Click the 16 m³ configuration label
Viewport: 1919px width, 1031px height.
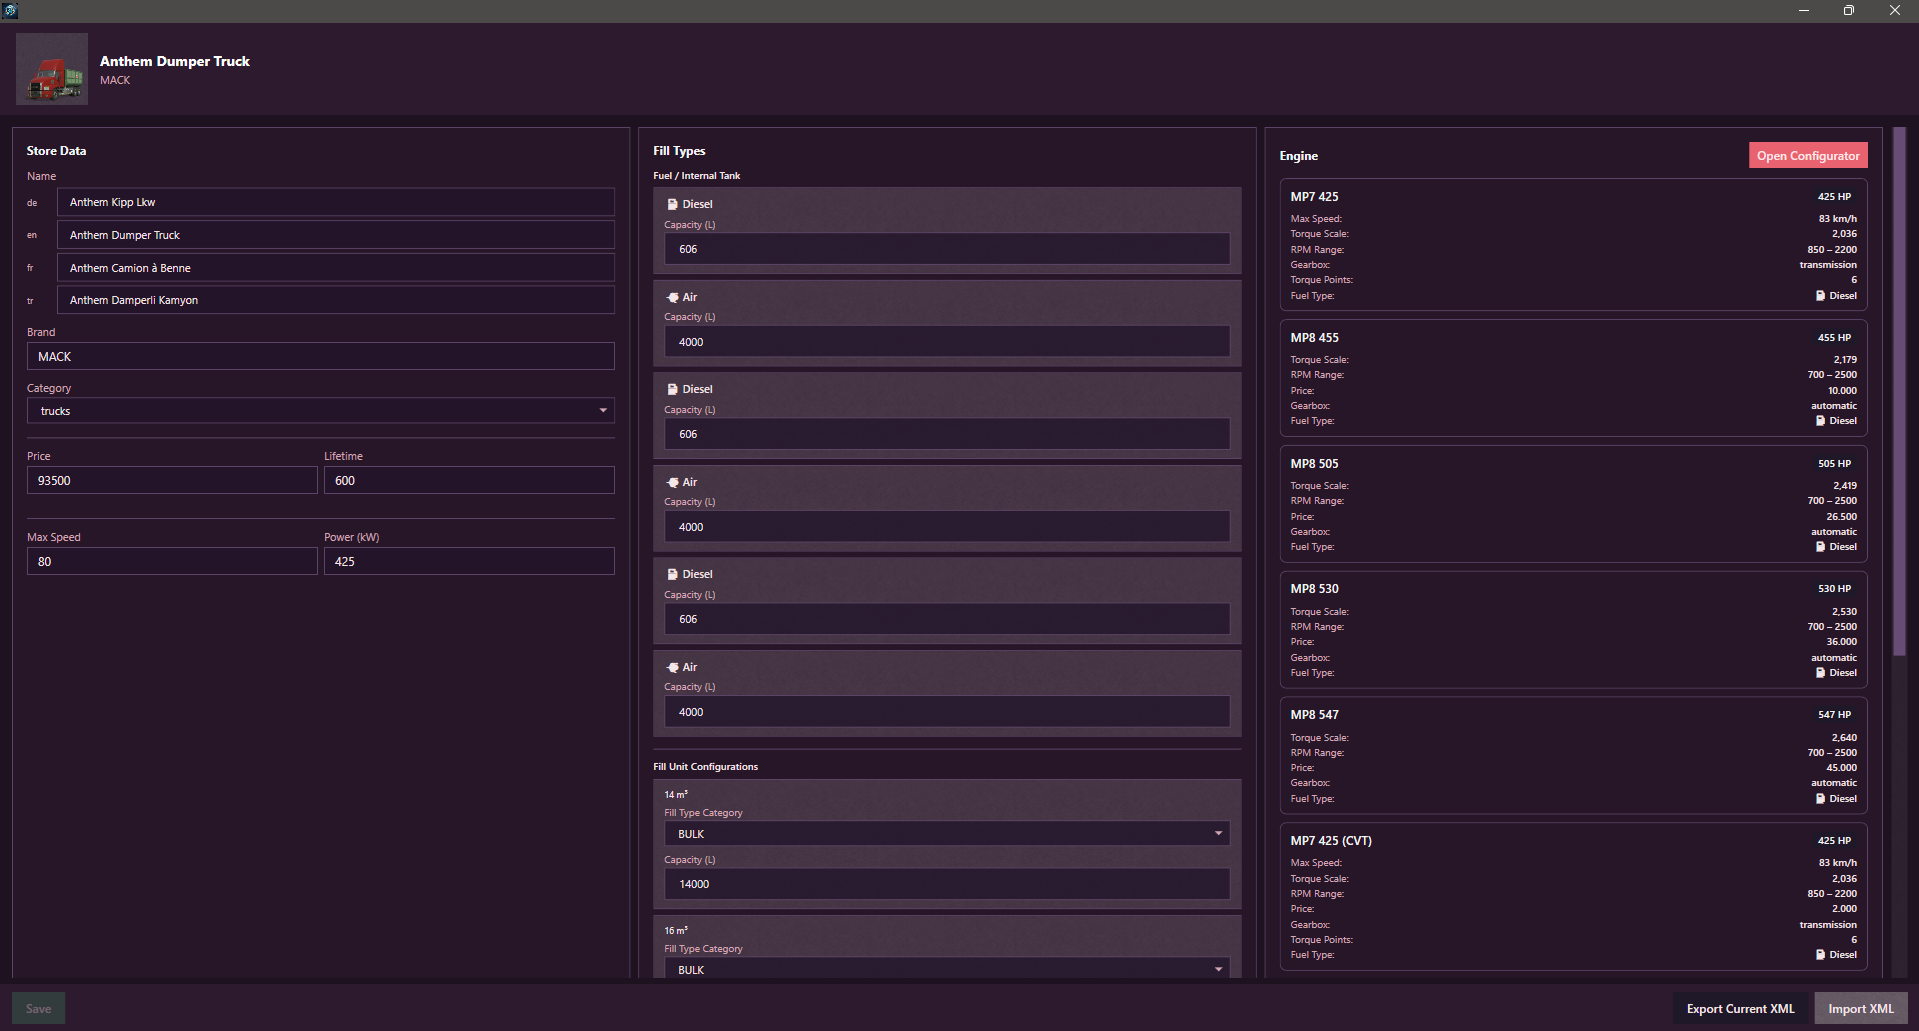pyautogui.click(x=676, y=931)
